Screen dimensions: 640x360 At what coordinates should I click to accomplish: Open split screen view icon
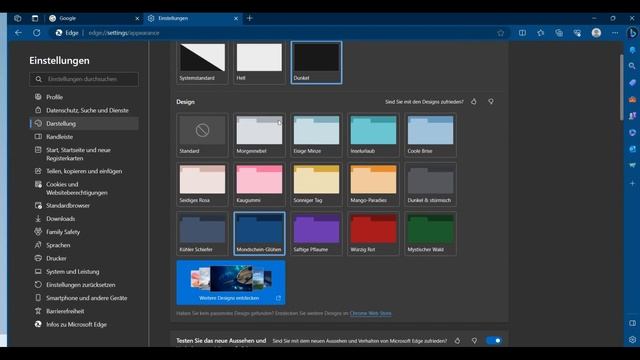coord(522,33)
